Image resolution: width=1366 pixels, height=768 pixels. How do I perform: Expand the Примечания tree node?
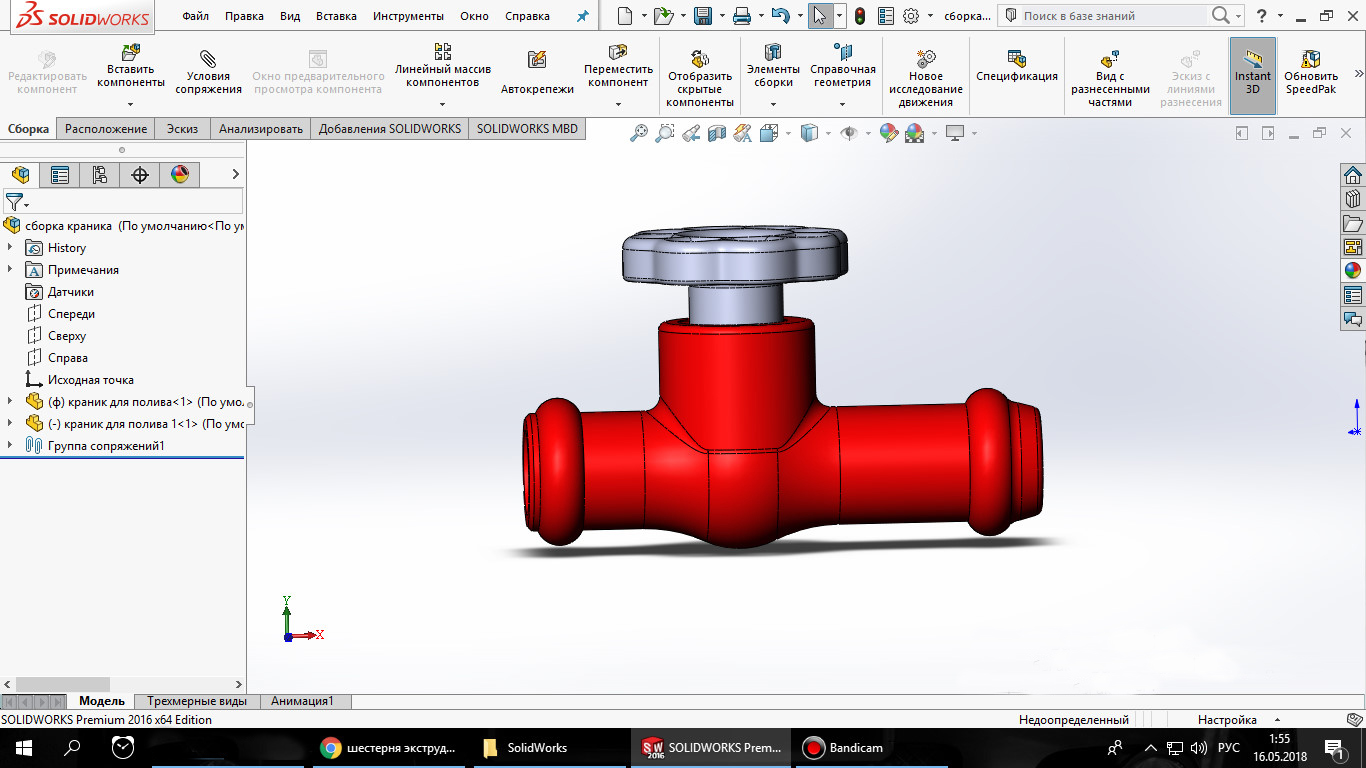point(10,269)
